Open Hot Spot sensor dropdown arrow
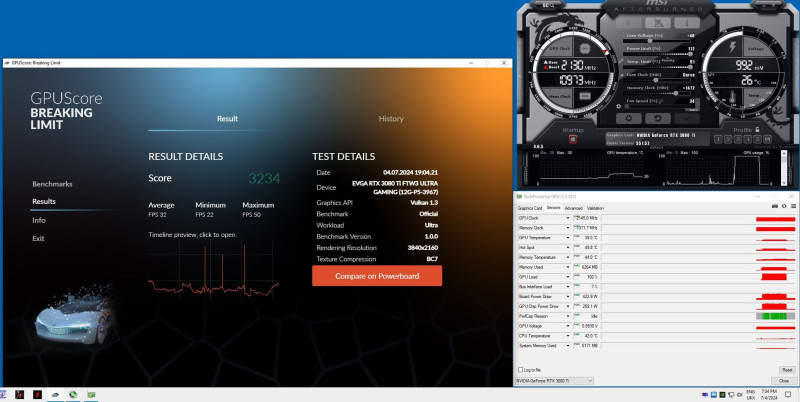 567,247
